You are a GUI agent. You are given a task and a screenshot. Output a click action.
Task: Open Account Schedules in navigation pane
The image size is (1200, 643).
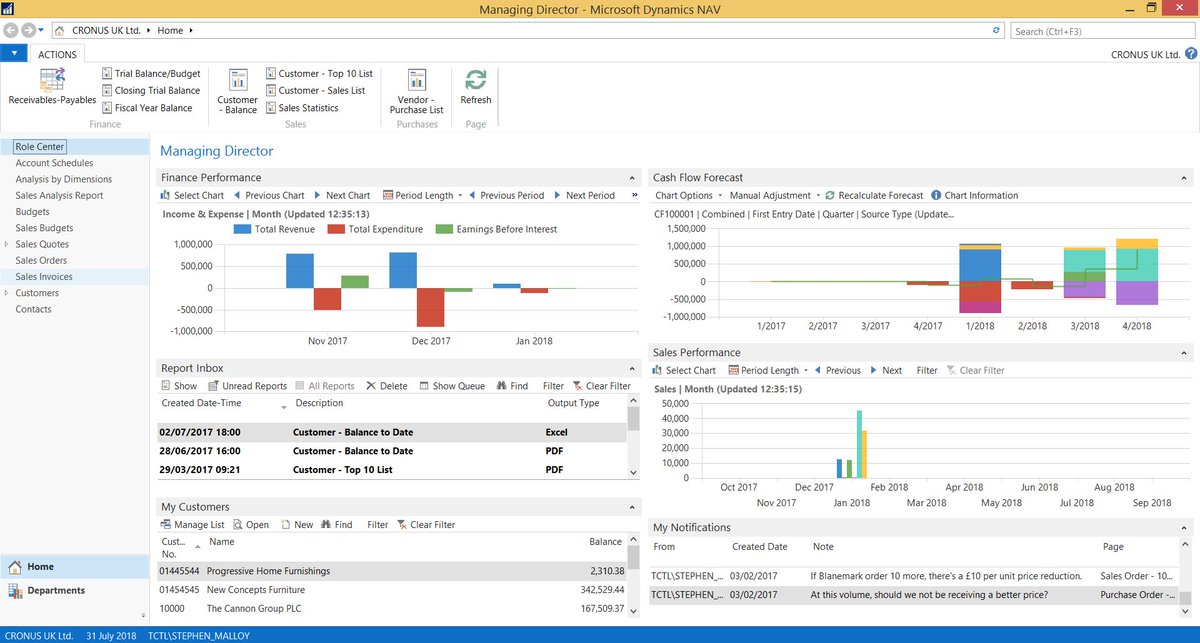click(54, 163)
